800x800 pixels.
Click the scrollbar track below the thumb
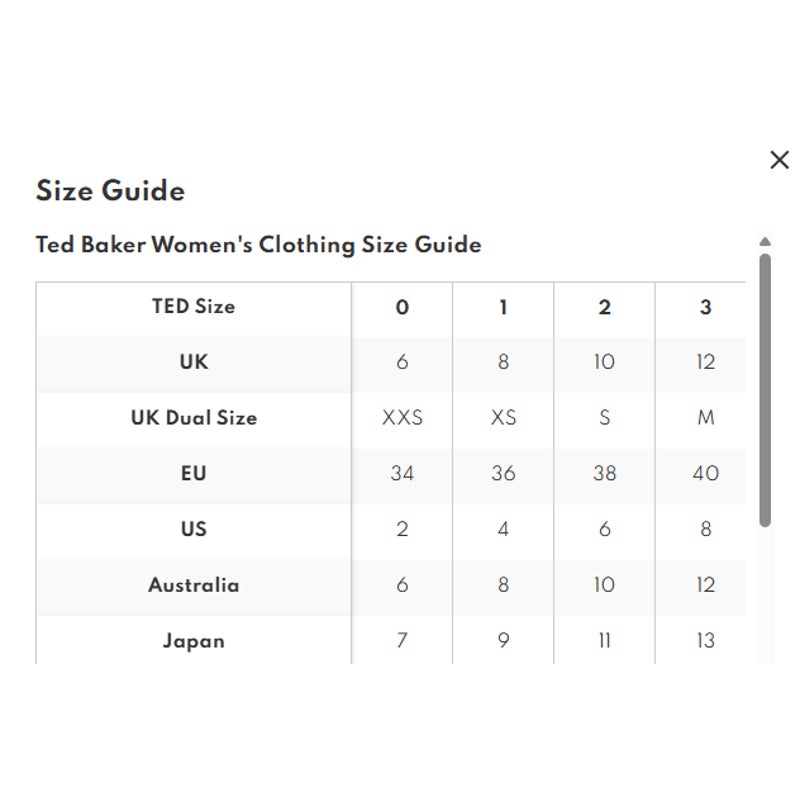pyautogui.click(x=764, y=594)
